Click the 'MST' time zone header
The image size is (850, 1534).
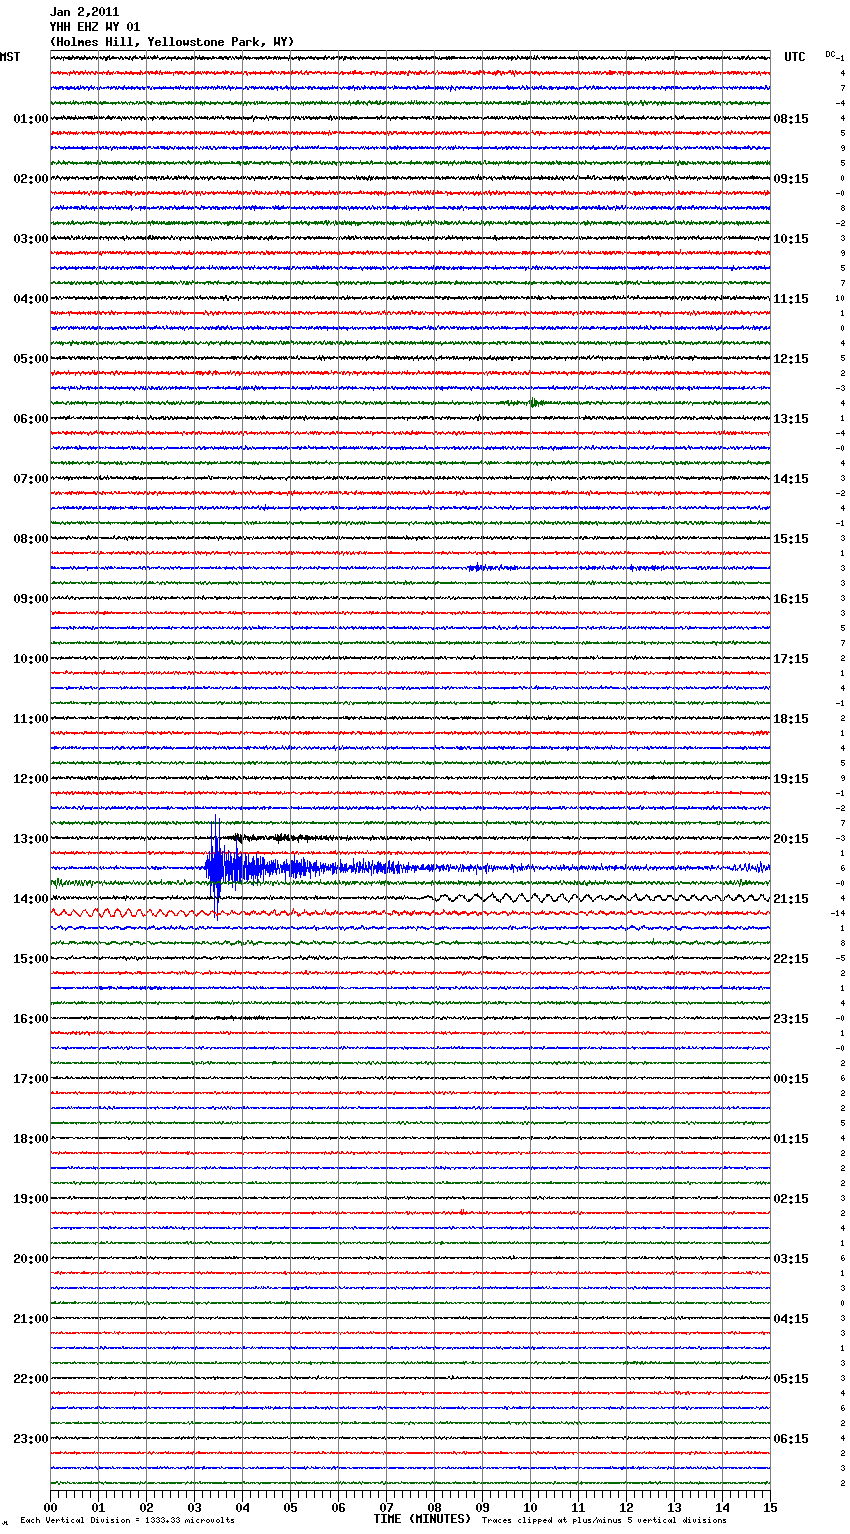[x=10, y=57]
